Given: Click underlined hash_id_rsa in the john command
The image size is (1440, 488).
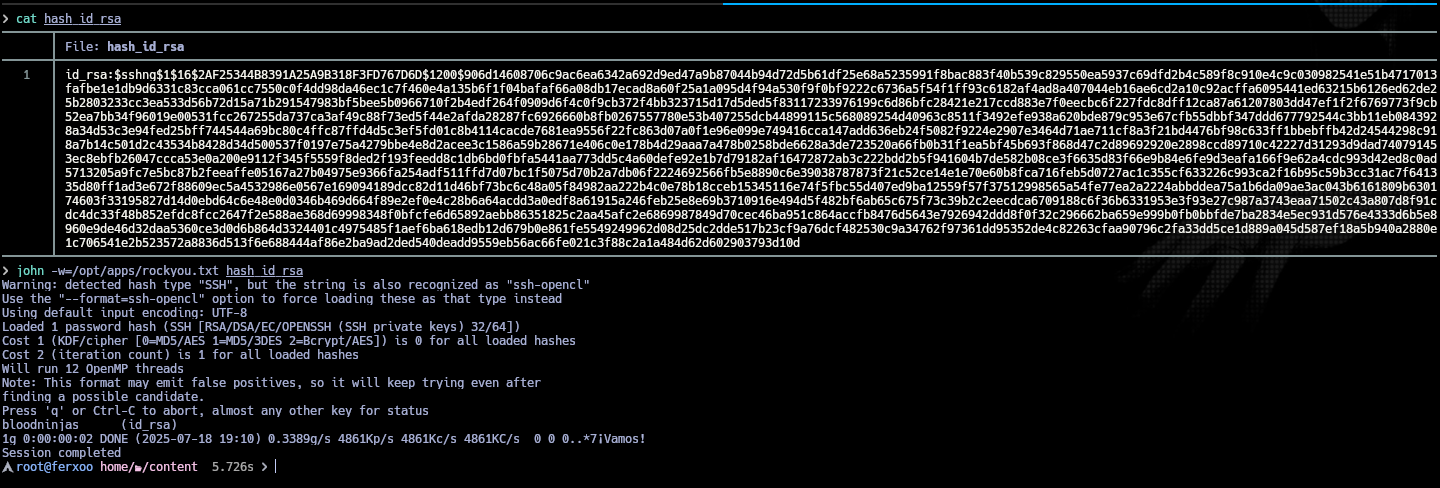Looking at the screenshot, I should pos(264,271).
